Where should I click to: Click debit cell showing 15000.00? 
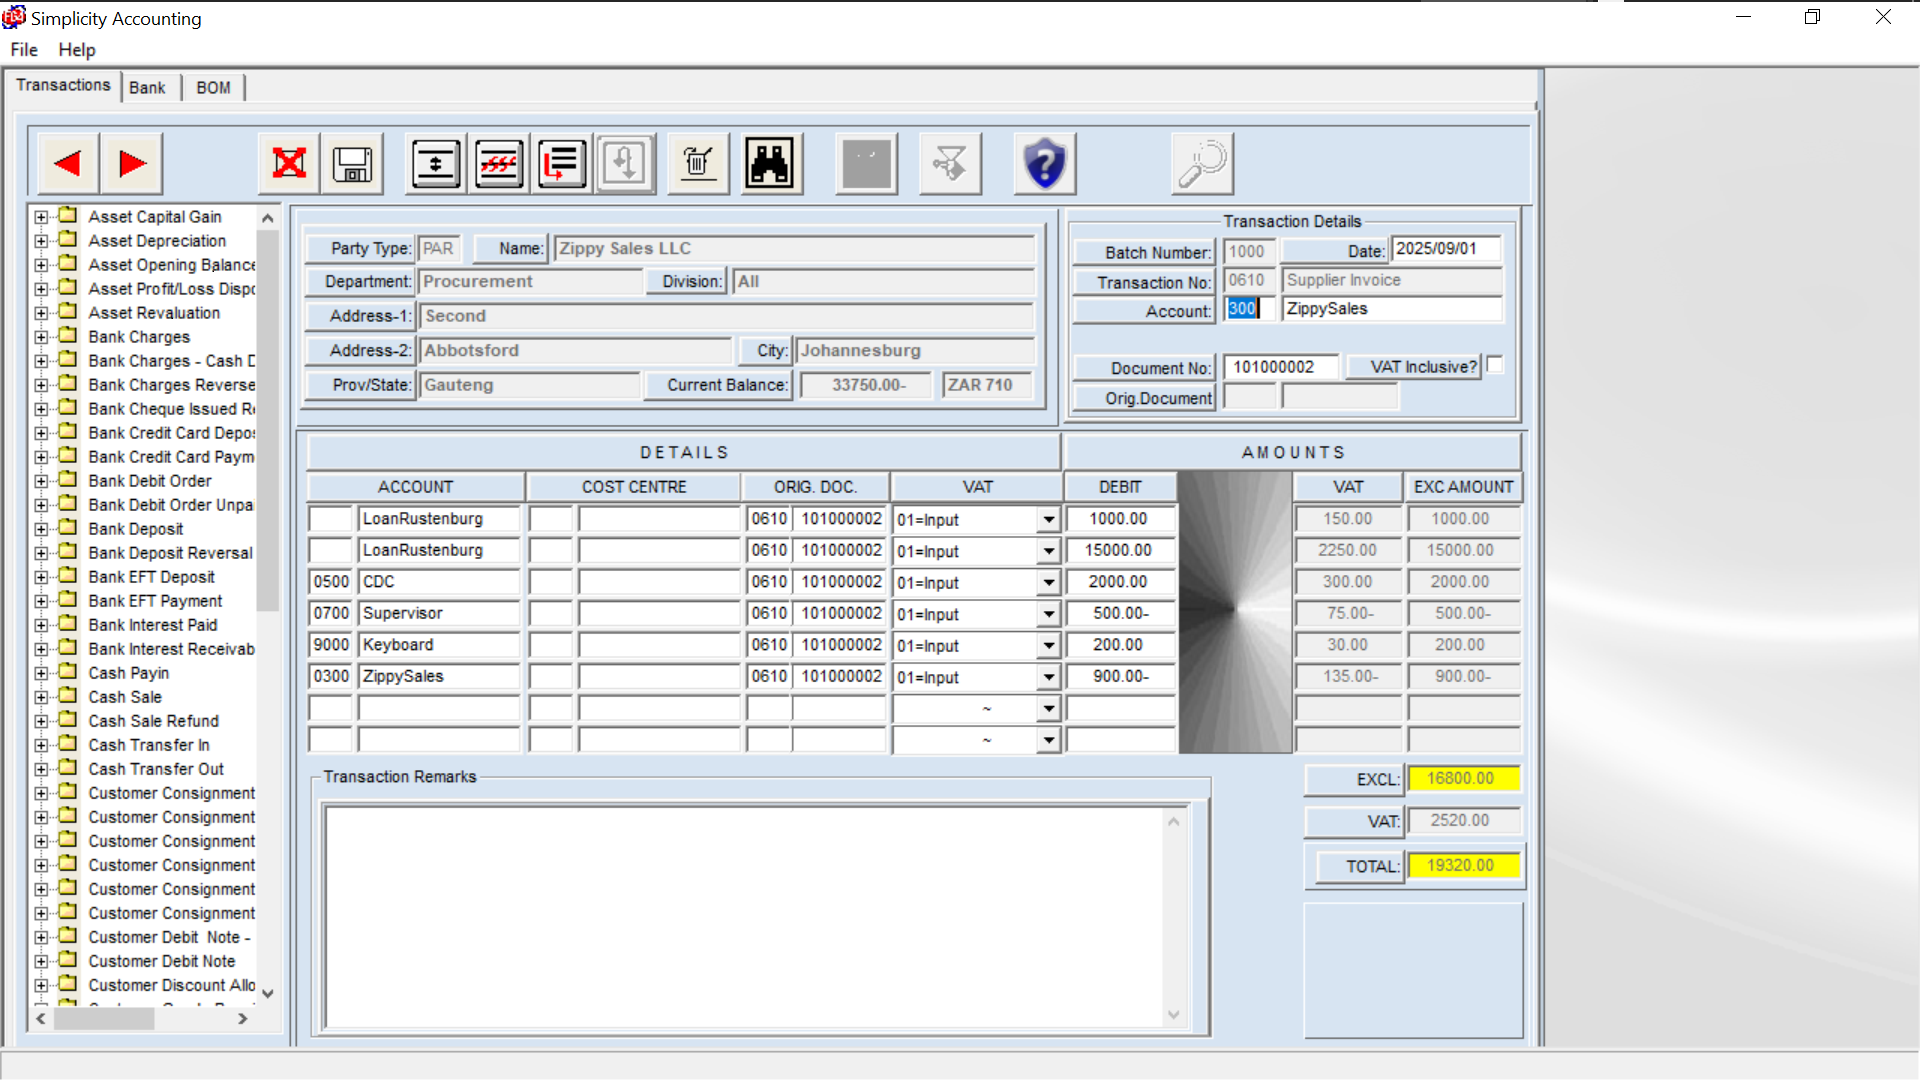(x=1120, y=550)
